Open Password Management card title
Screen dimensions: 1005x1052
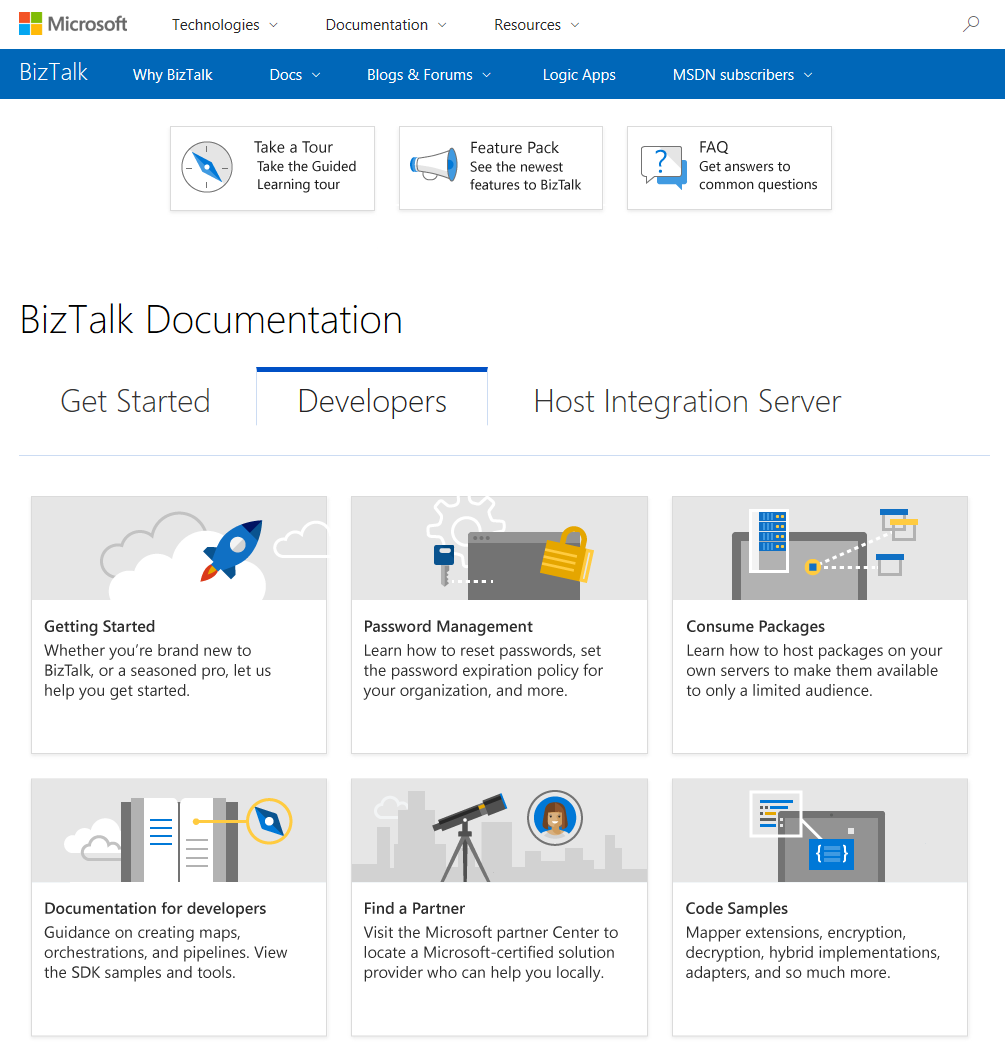(448, 627)
